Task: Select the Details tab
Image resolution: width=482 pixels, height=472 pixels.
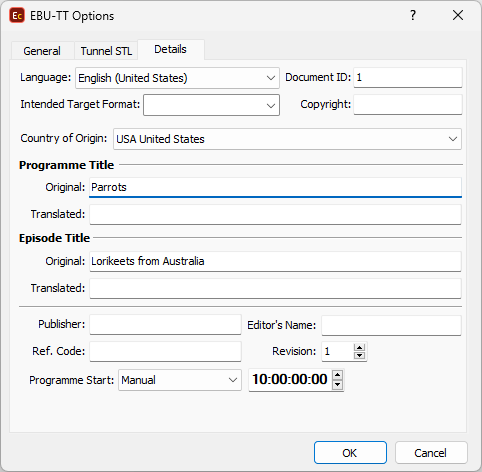Action: tap(170, 49)
